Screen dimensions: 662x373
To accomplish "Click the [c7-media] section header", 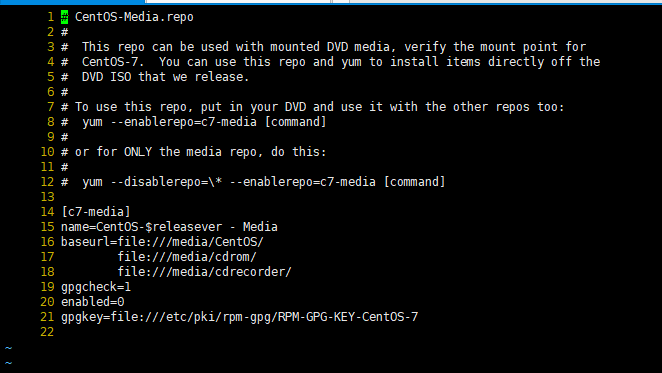I will 96,212.
